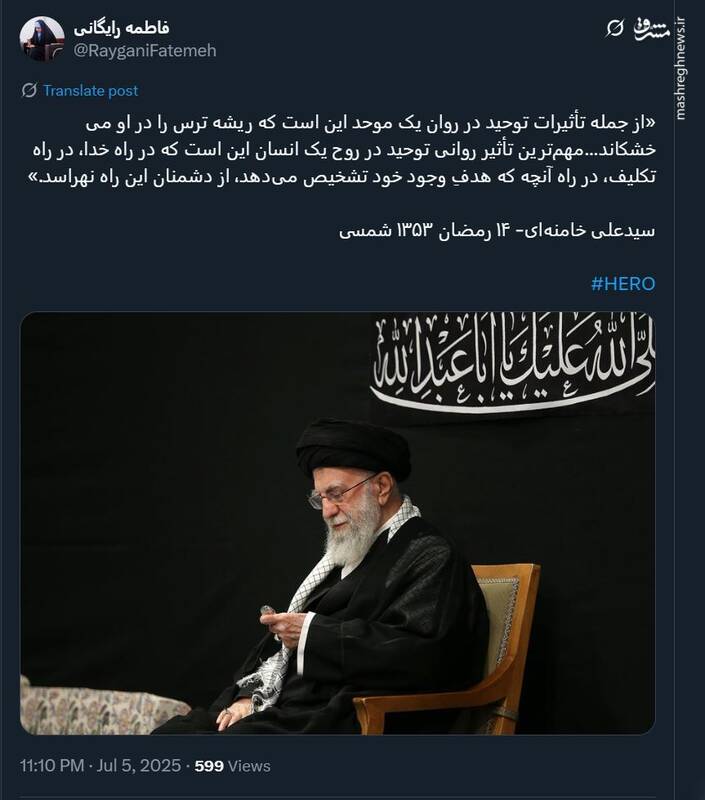Click the vertical mashreghnews.ir watermark text

[681, 69]
